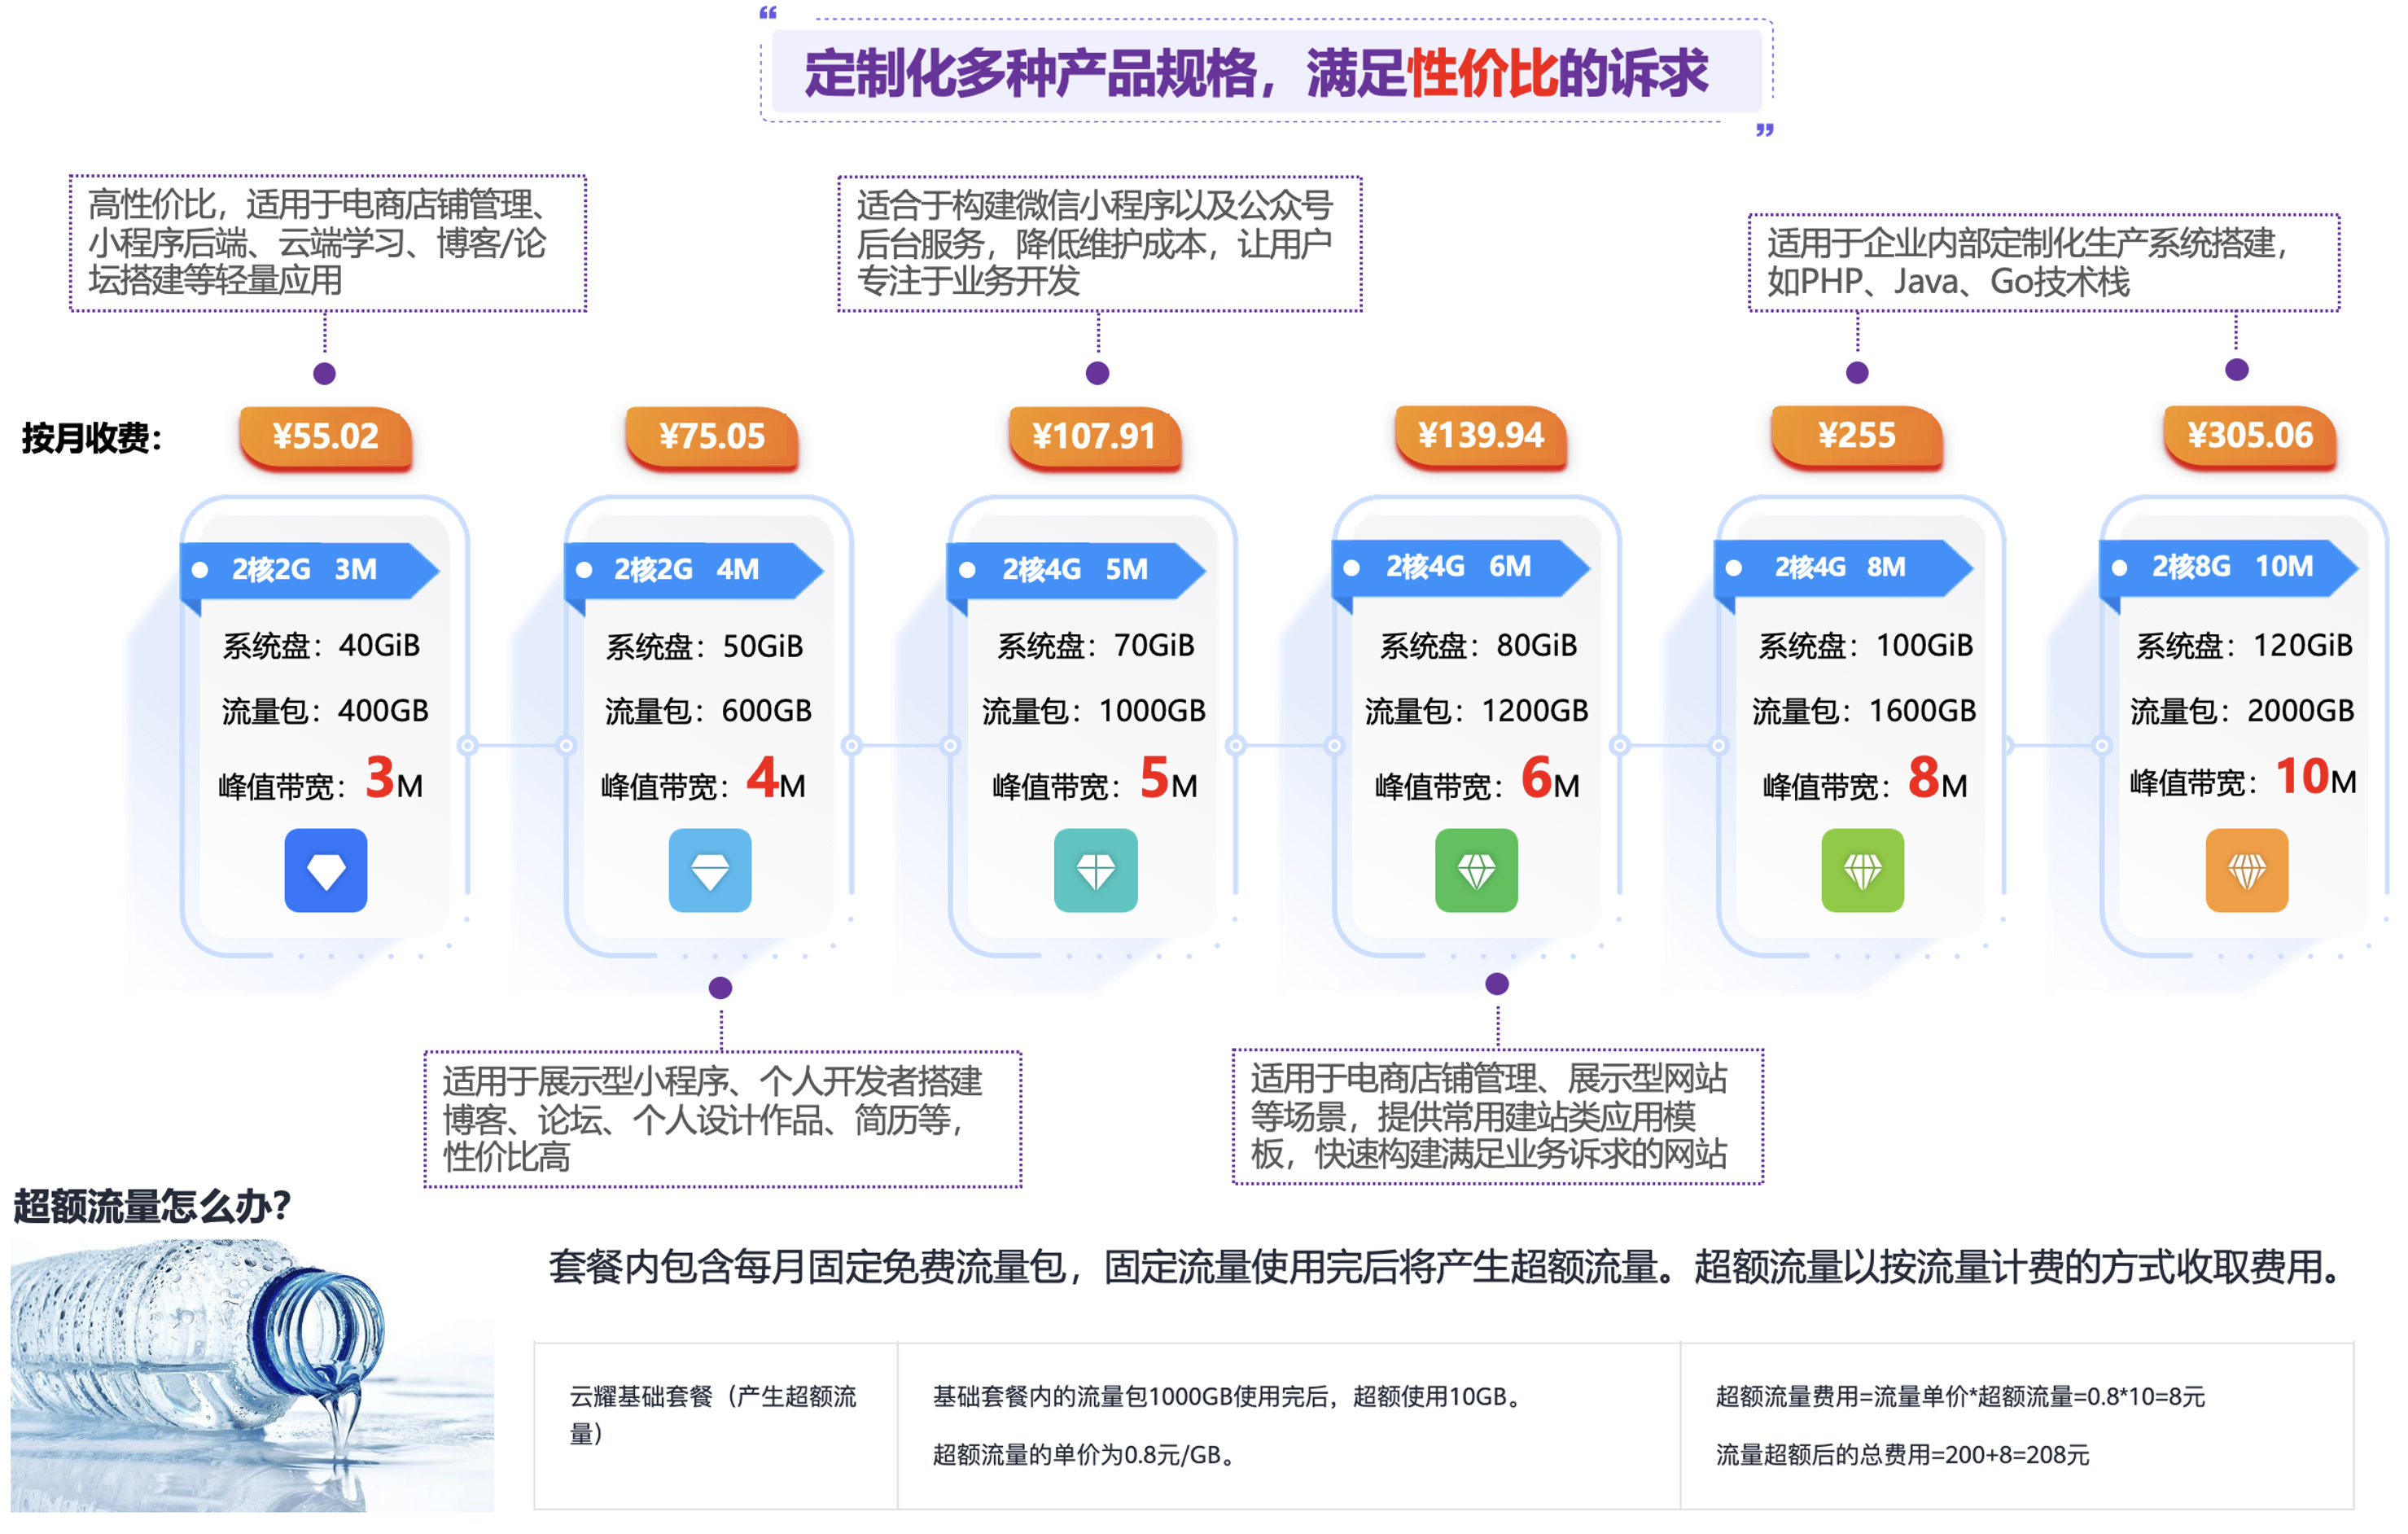Click the 系统盘: 70GiB text

tap(1095, 646)
